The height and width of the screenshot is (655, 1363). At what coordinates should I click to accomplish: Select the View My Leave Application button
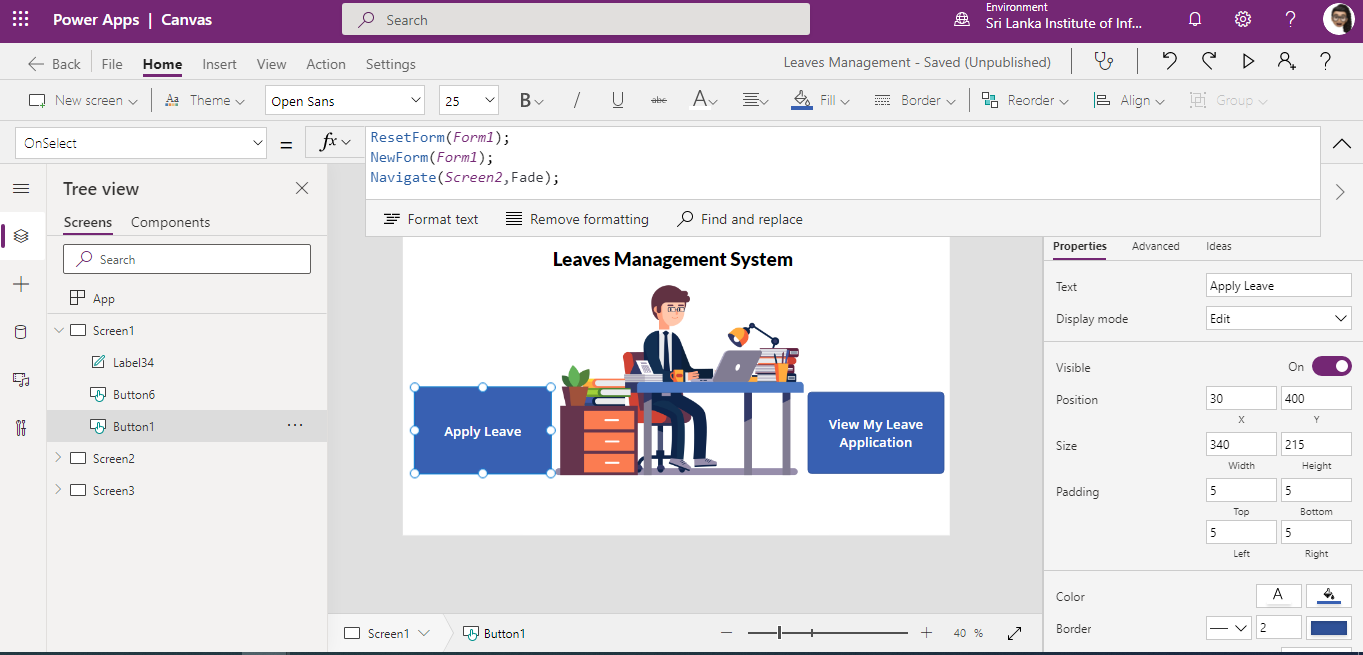[876, 433]
